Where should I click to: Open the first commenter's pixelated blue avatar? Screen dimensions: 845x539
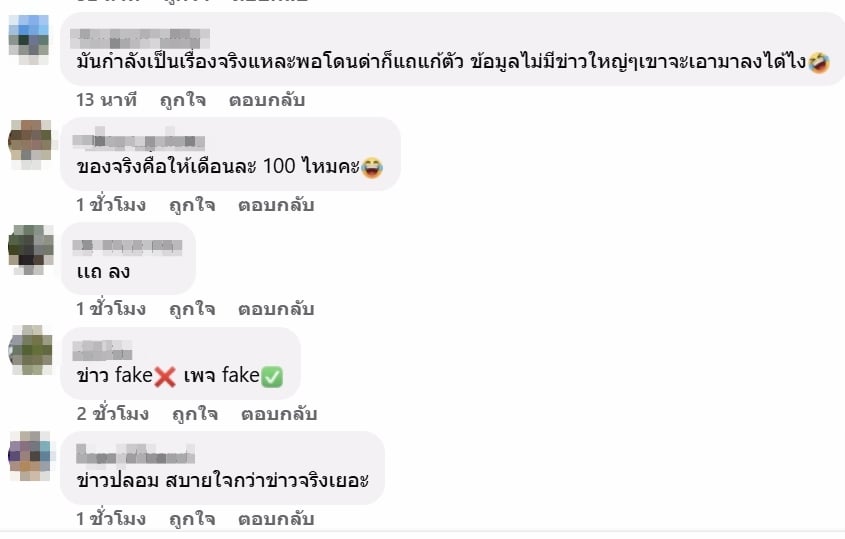29,39
